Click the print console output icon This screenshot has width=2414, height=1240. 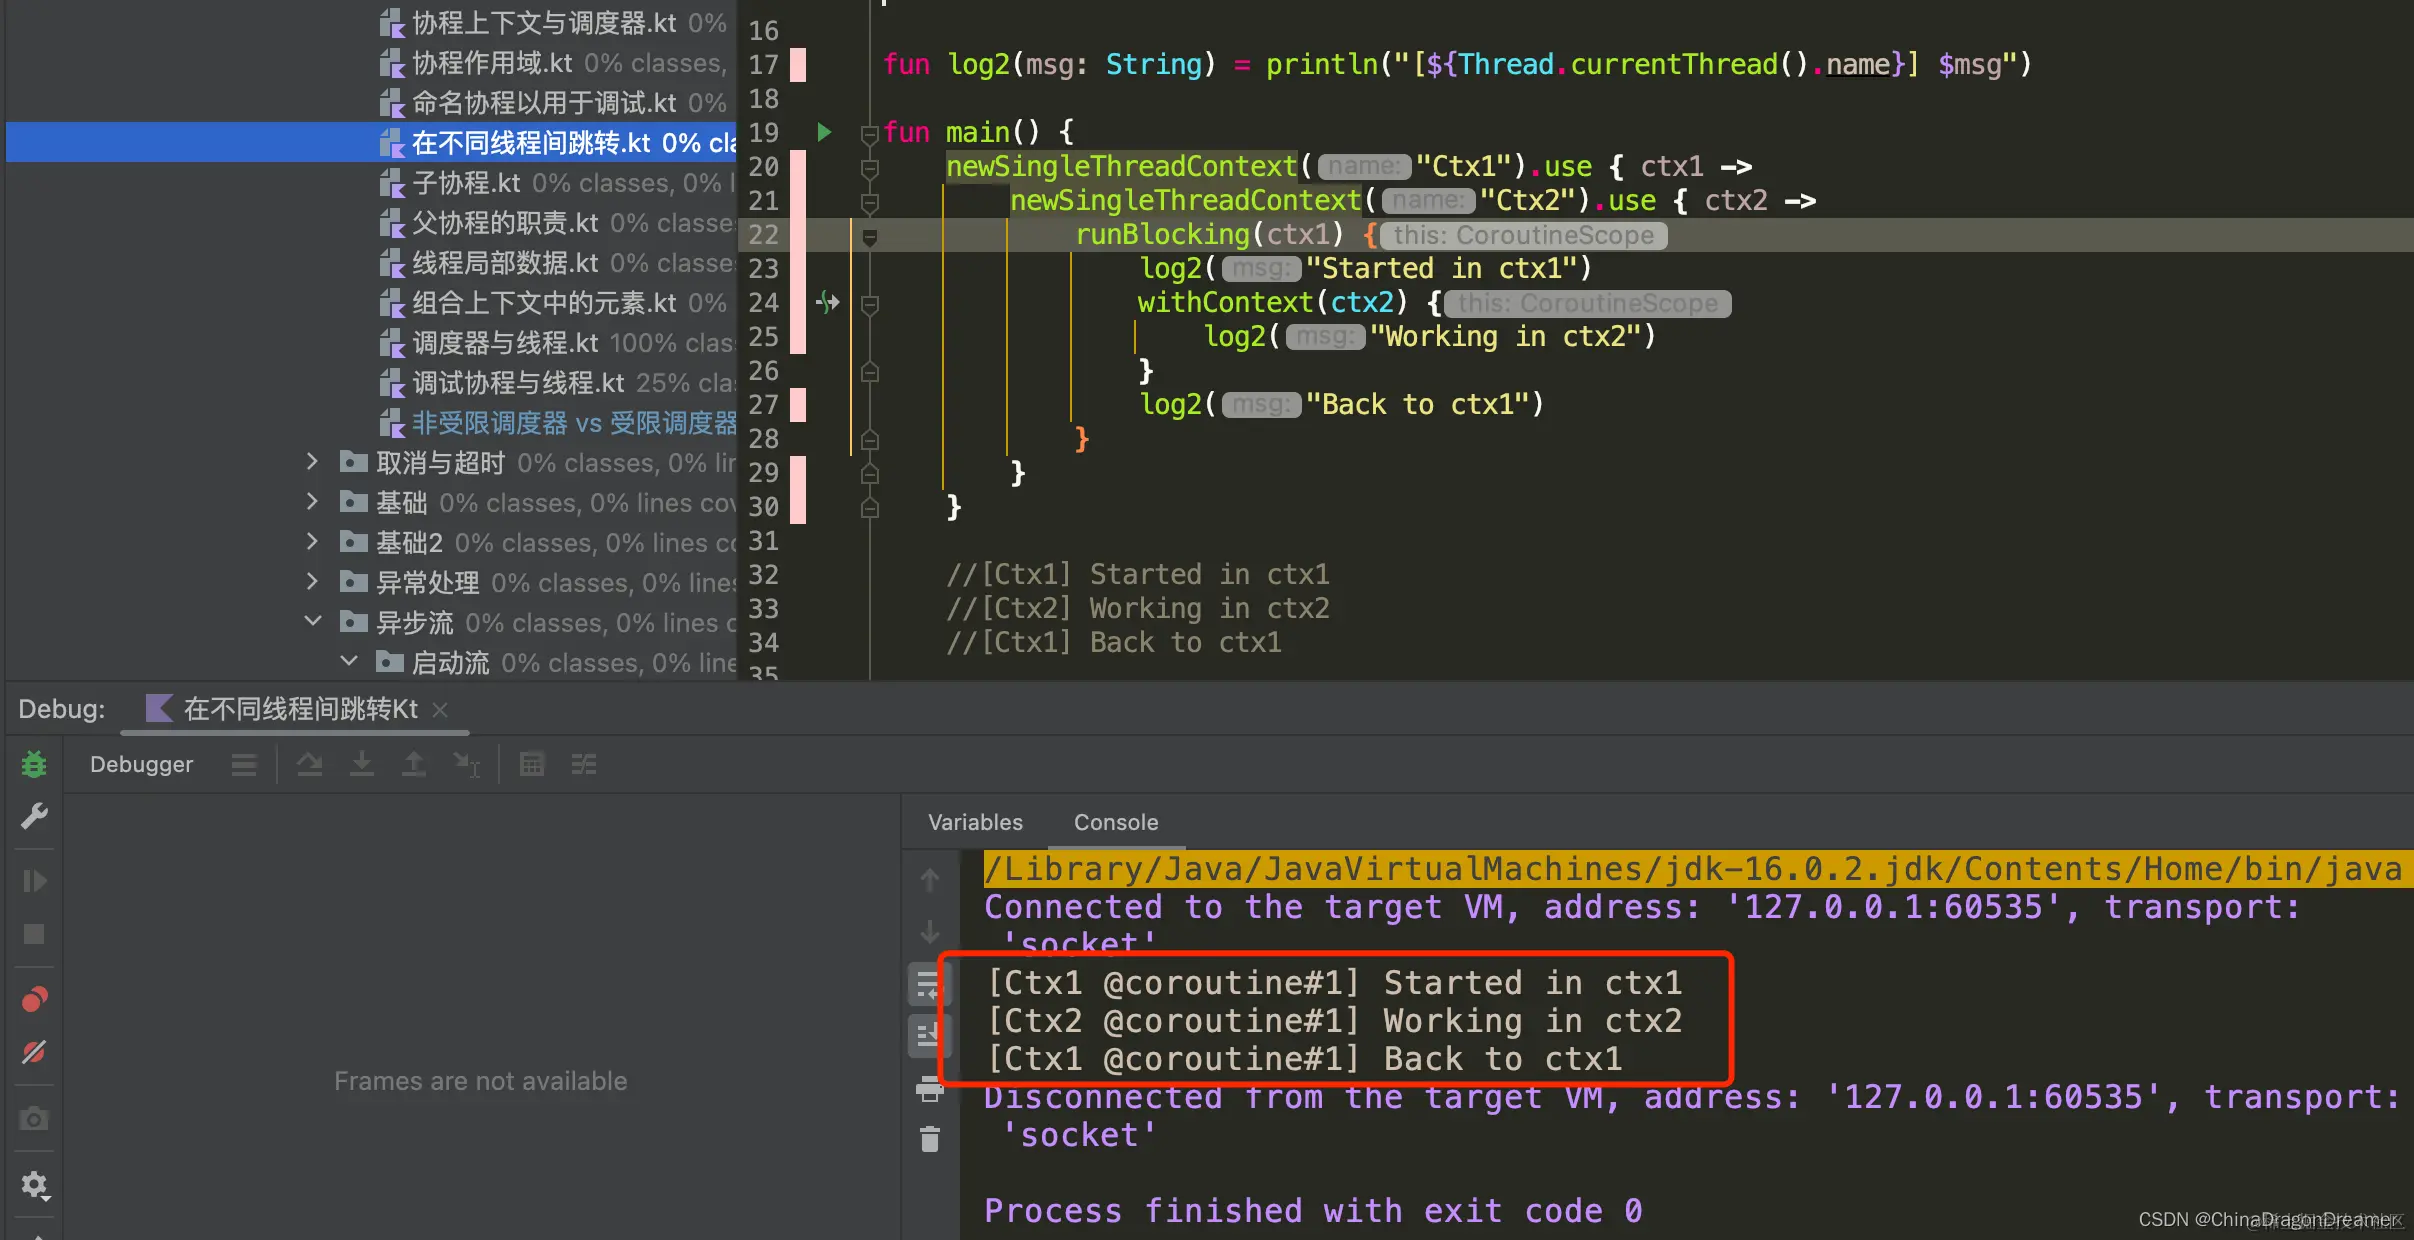coord(929,1090)
